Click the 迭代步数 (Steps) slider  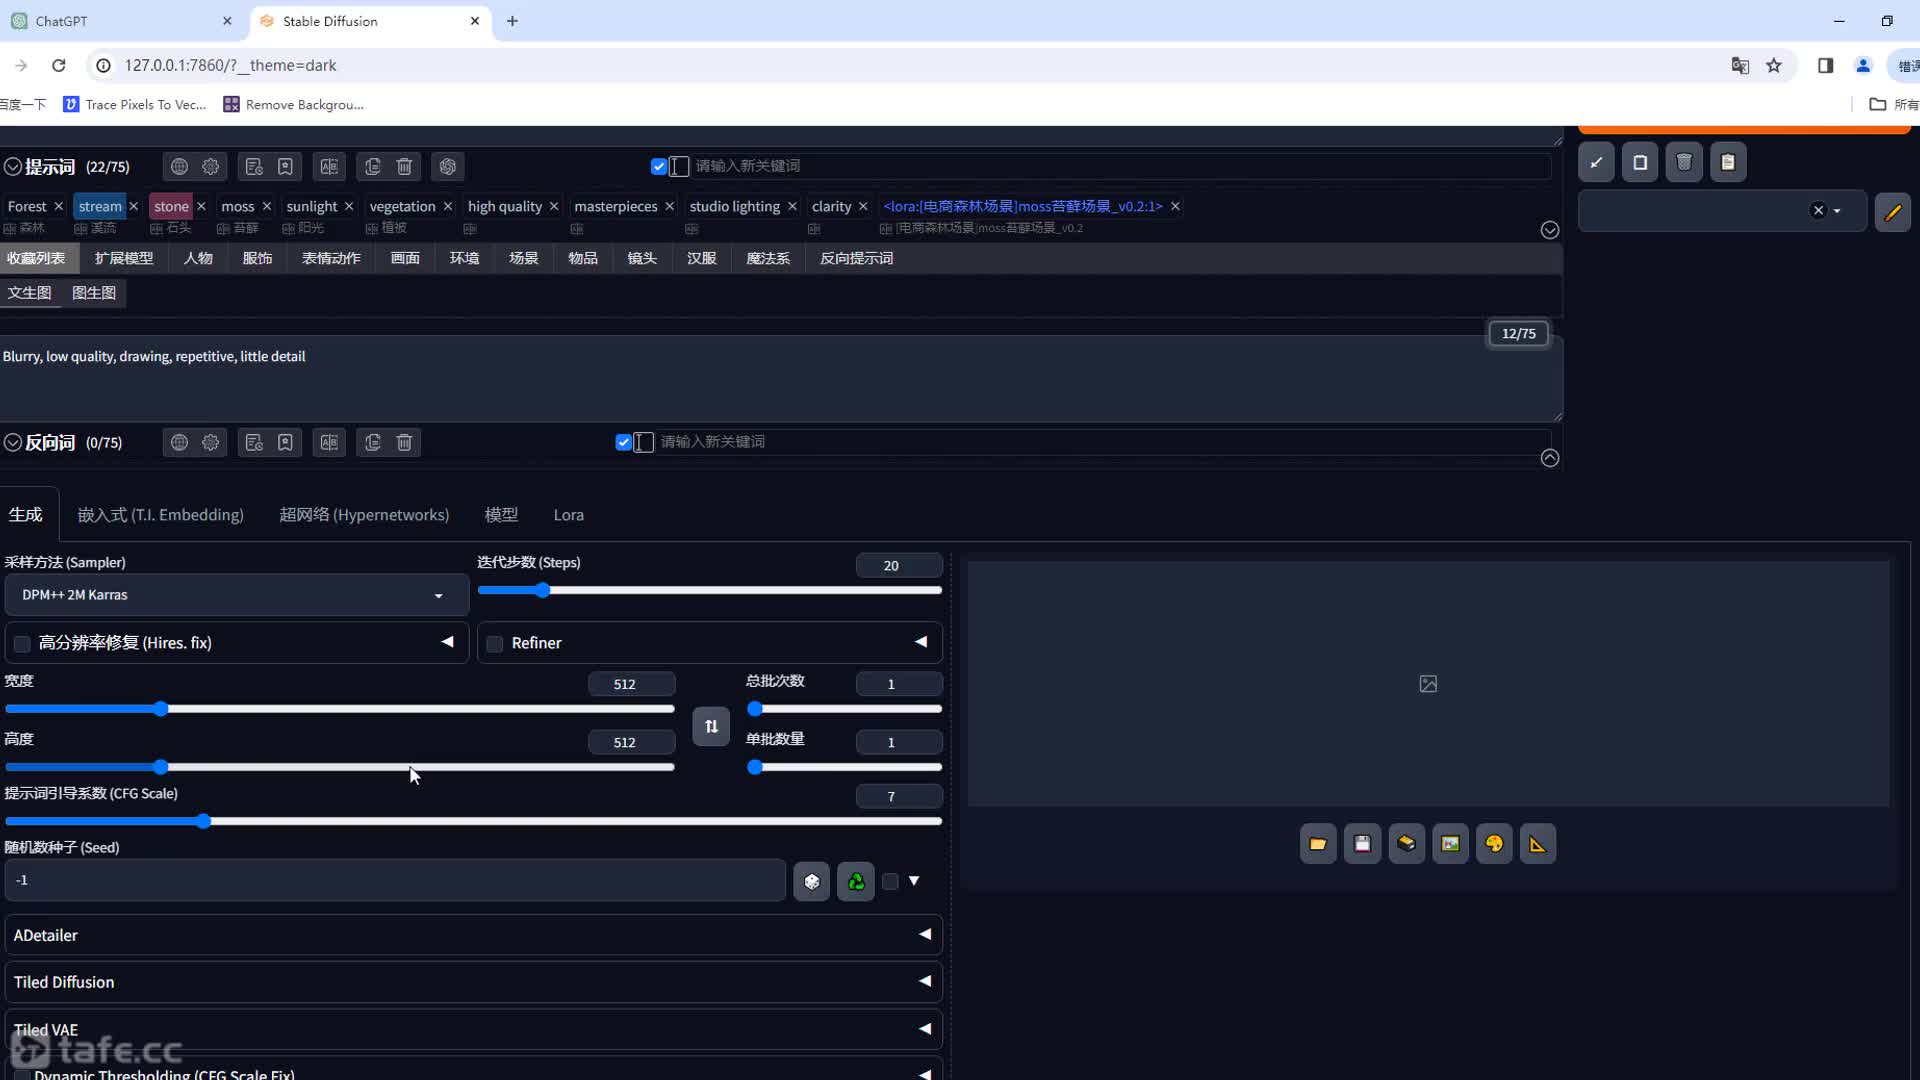click(x=710, y=591)
